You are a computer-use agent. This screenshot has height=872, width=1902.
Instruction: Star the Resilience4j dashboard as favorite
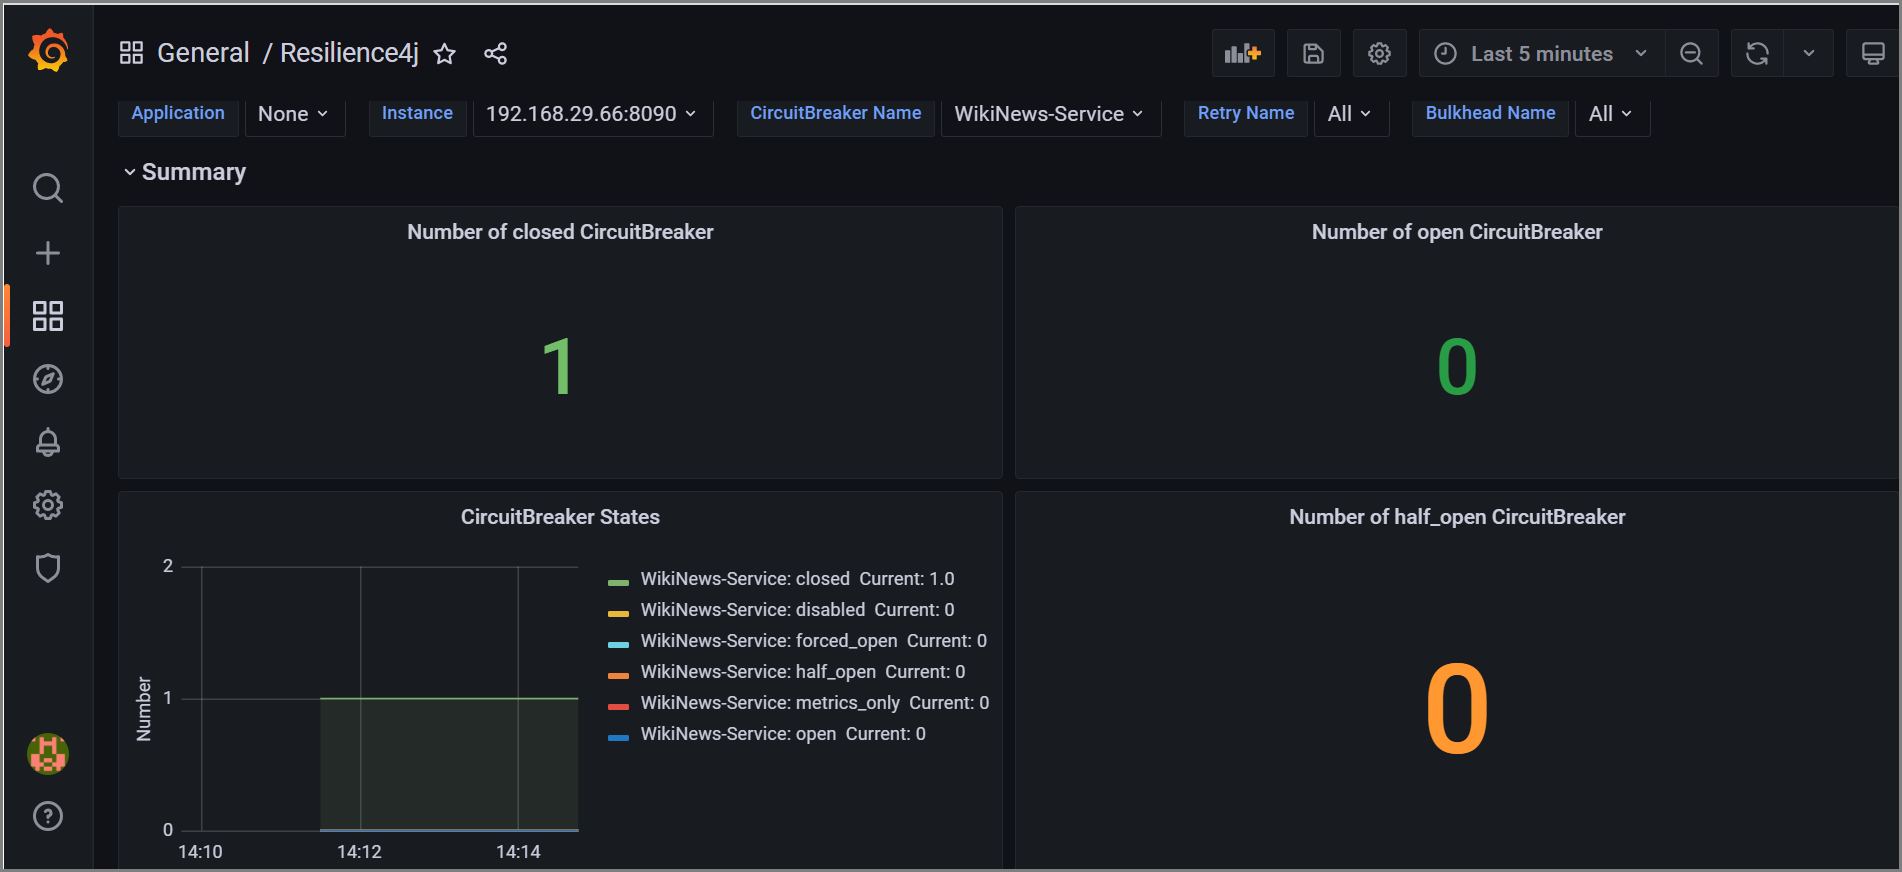[x=445, y=54]
